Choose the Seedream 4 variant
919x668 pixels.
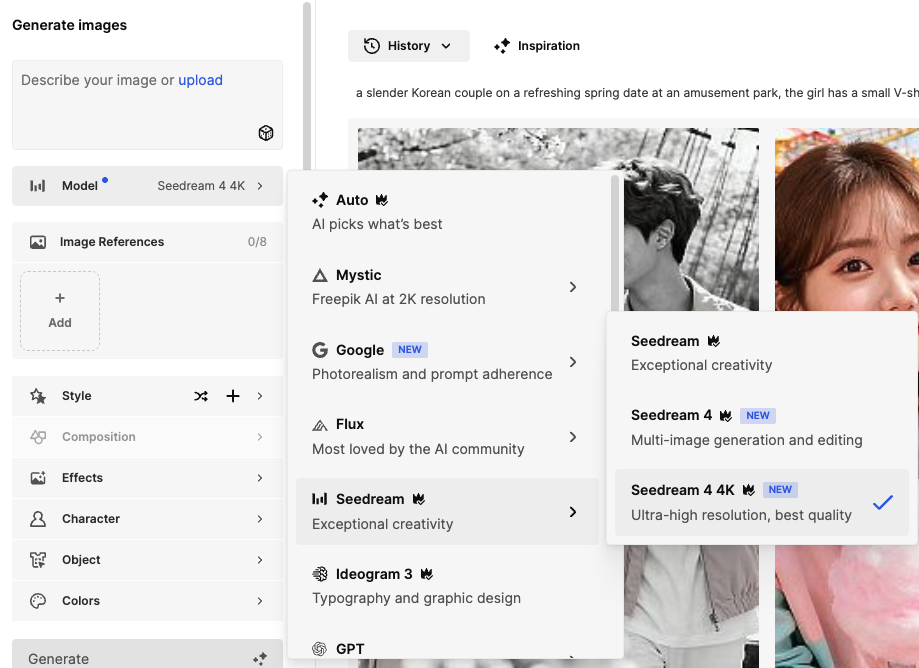pyautogui.click(x=762, y=428)
